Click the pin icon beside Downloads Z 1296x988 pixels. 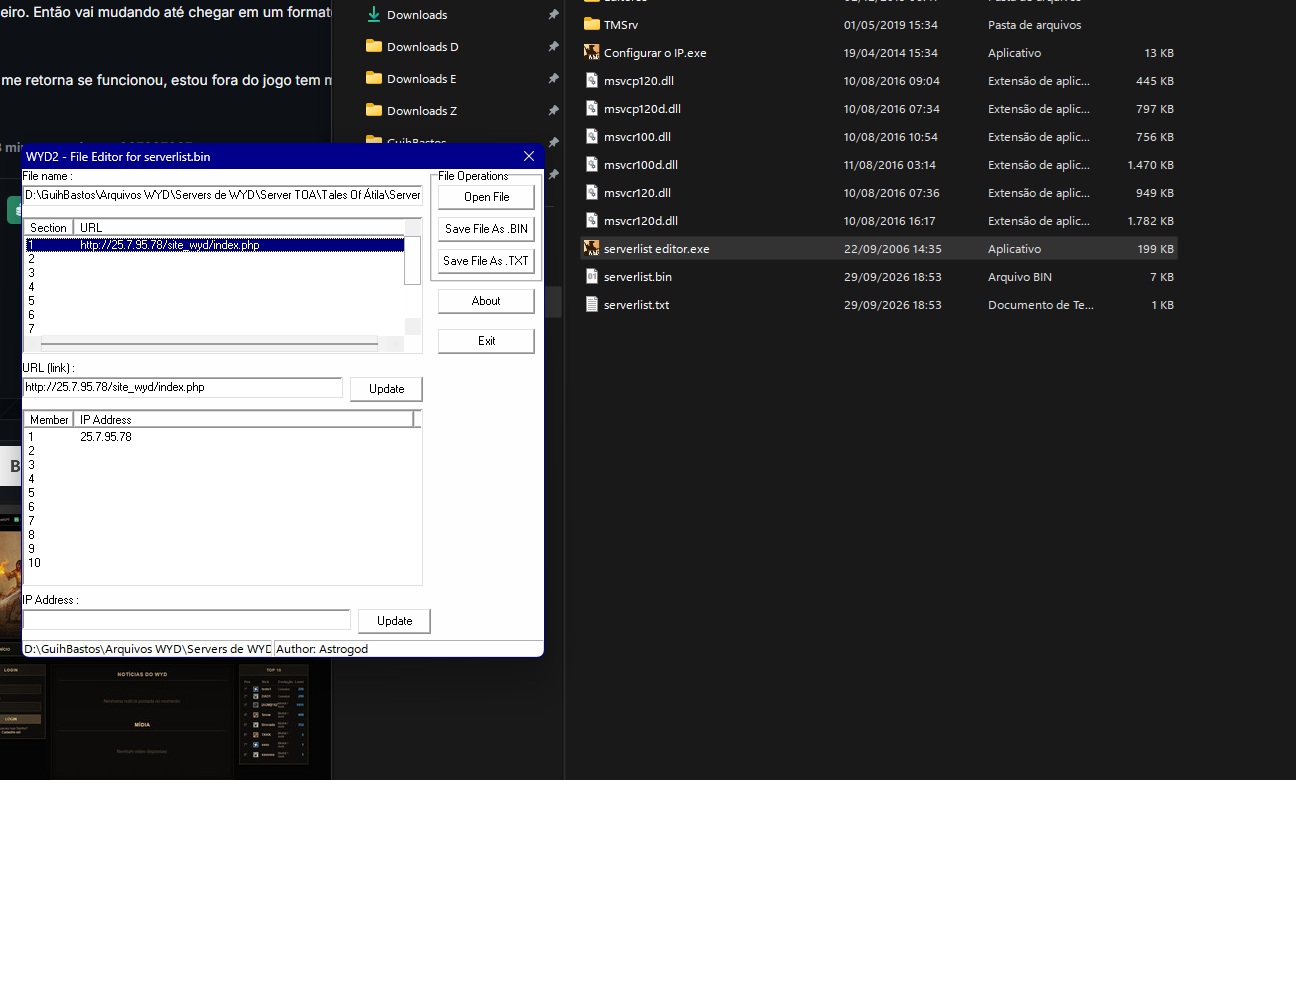click(553, 111)
